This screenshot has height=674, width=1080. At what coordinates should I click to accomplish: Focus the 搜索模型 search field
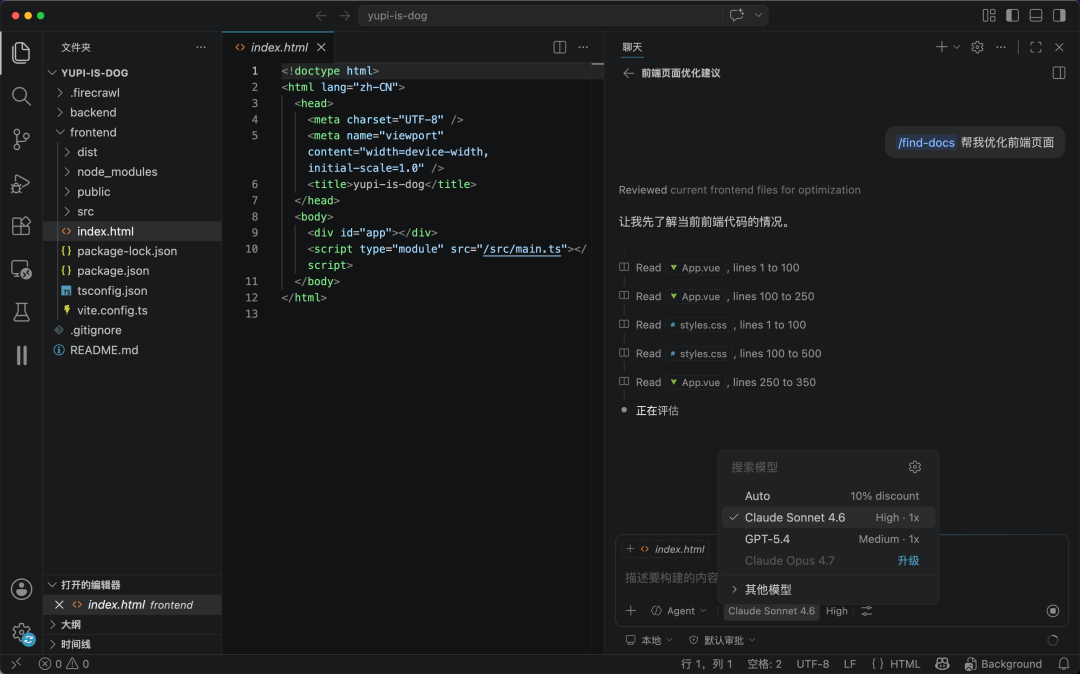(815, 467)
